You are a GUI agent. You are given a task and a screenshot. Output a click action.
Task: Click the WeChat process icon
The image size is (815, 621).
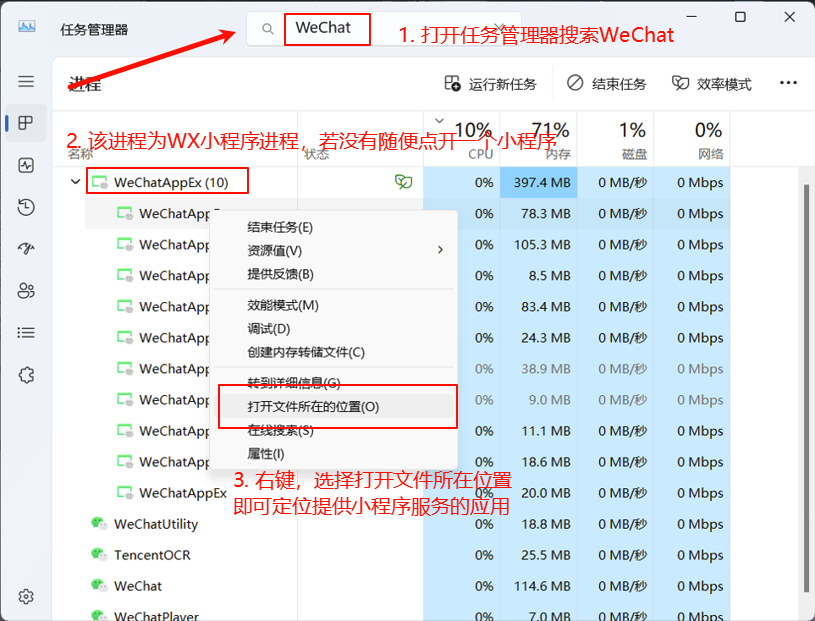[99, 586]
